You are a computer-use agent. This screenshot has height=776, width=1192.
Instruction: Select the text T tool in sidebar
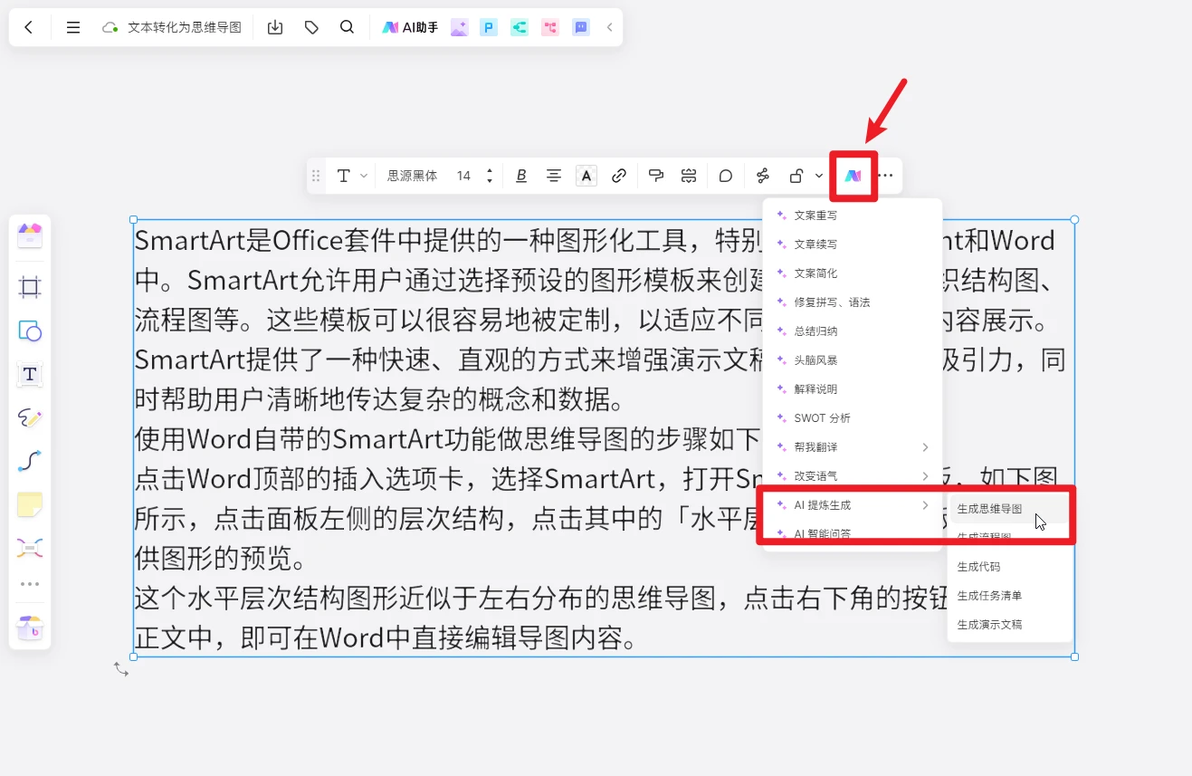[30, 374]
